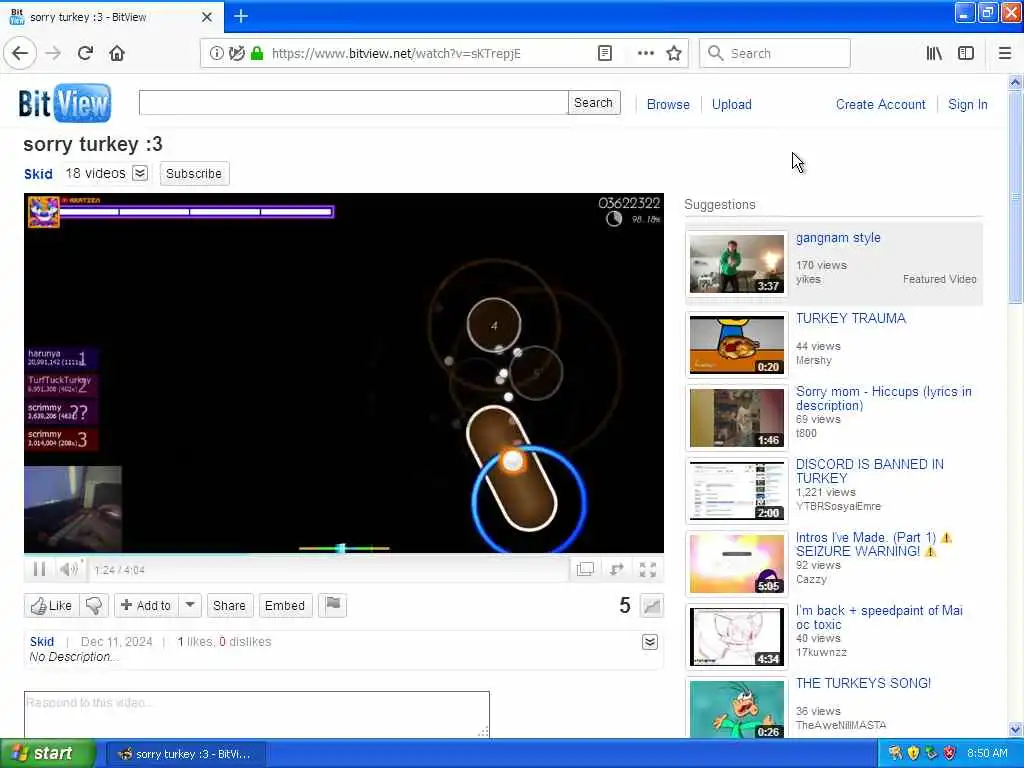Click the page scrollbar up arrow
The height and width of the screenshot is (768, 1024).
tap(1015, 82)
